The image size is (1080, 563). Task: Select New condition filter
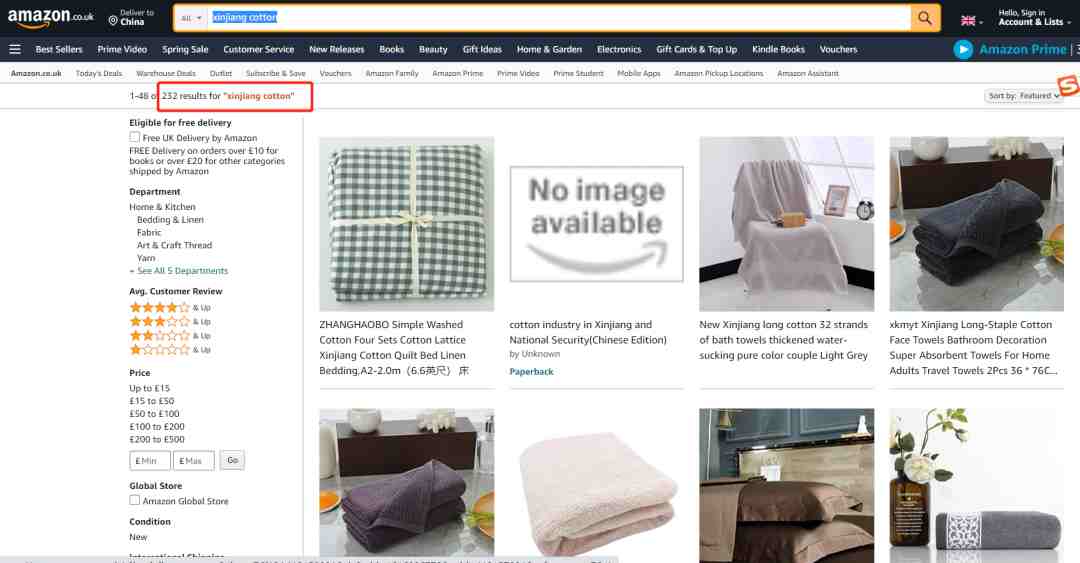coord(138,537)
